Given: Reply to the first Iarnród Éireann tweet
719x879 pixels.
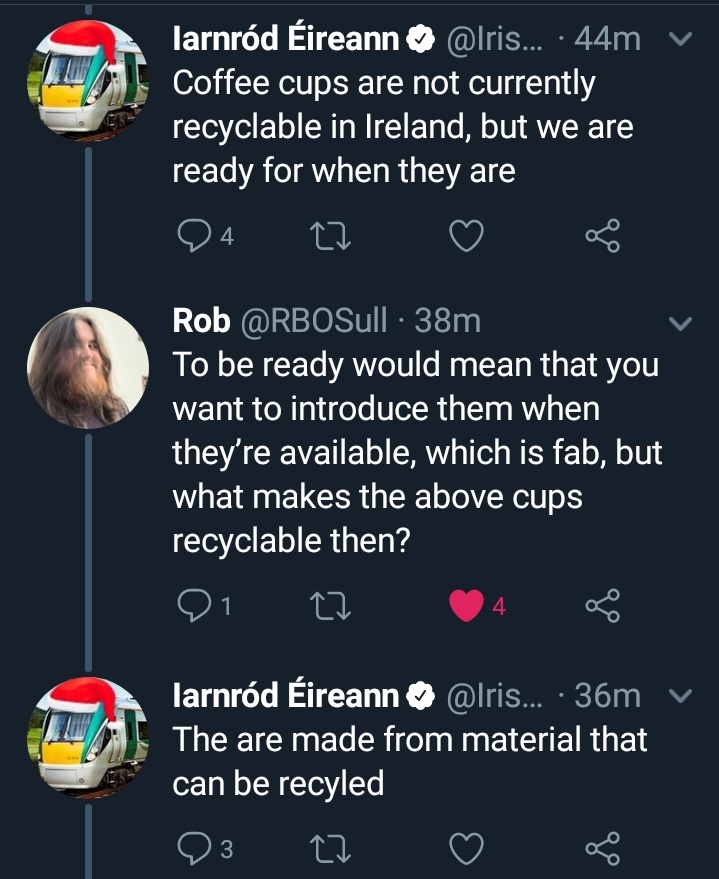Looking at the screenshot, I should [190, 236].
